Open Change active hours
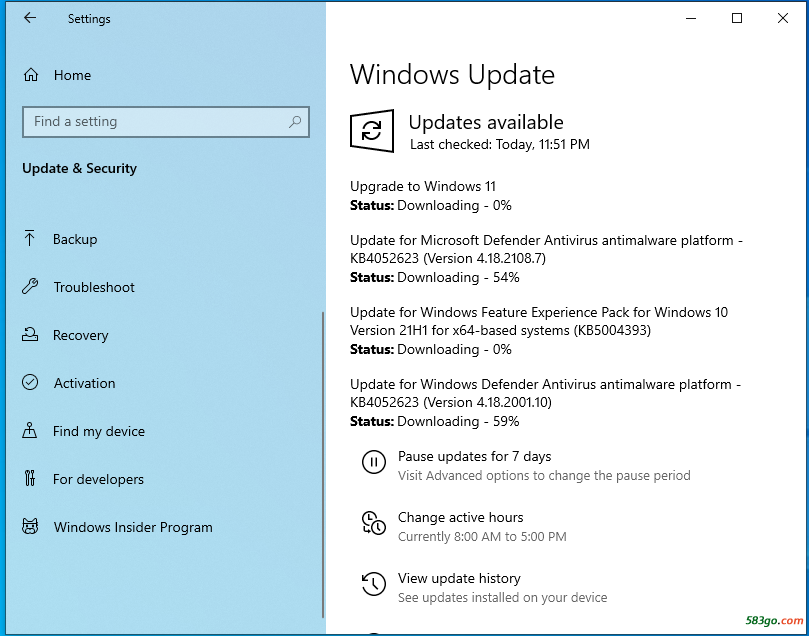This screenshot has width=809, height=636. click(x=460, y=517)
